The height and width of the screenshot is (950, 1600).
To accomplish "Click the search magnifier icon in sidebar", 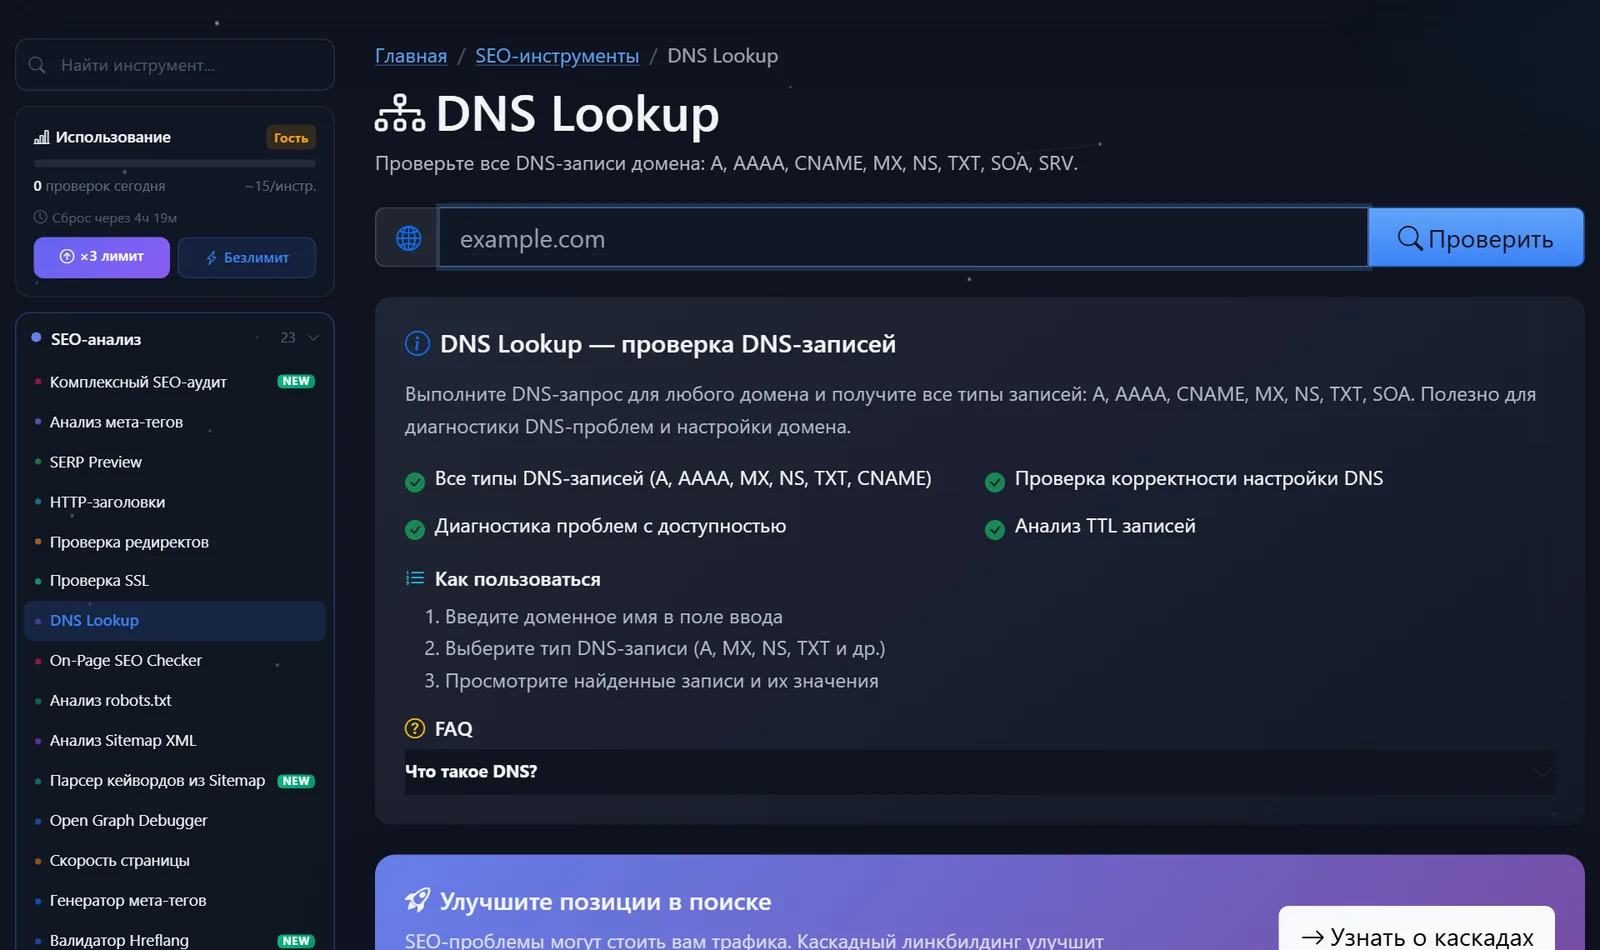I will pyautogui.click(x=37, y=65).
